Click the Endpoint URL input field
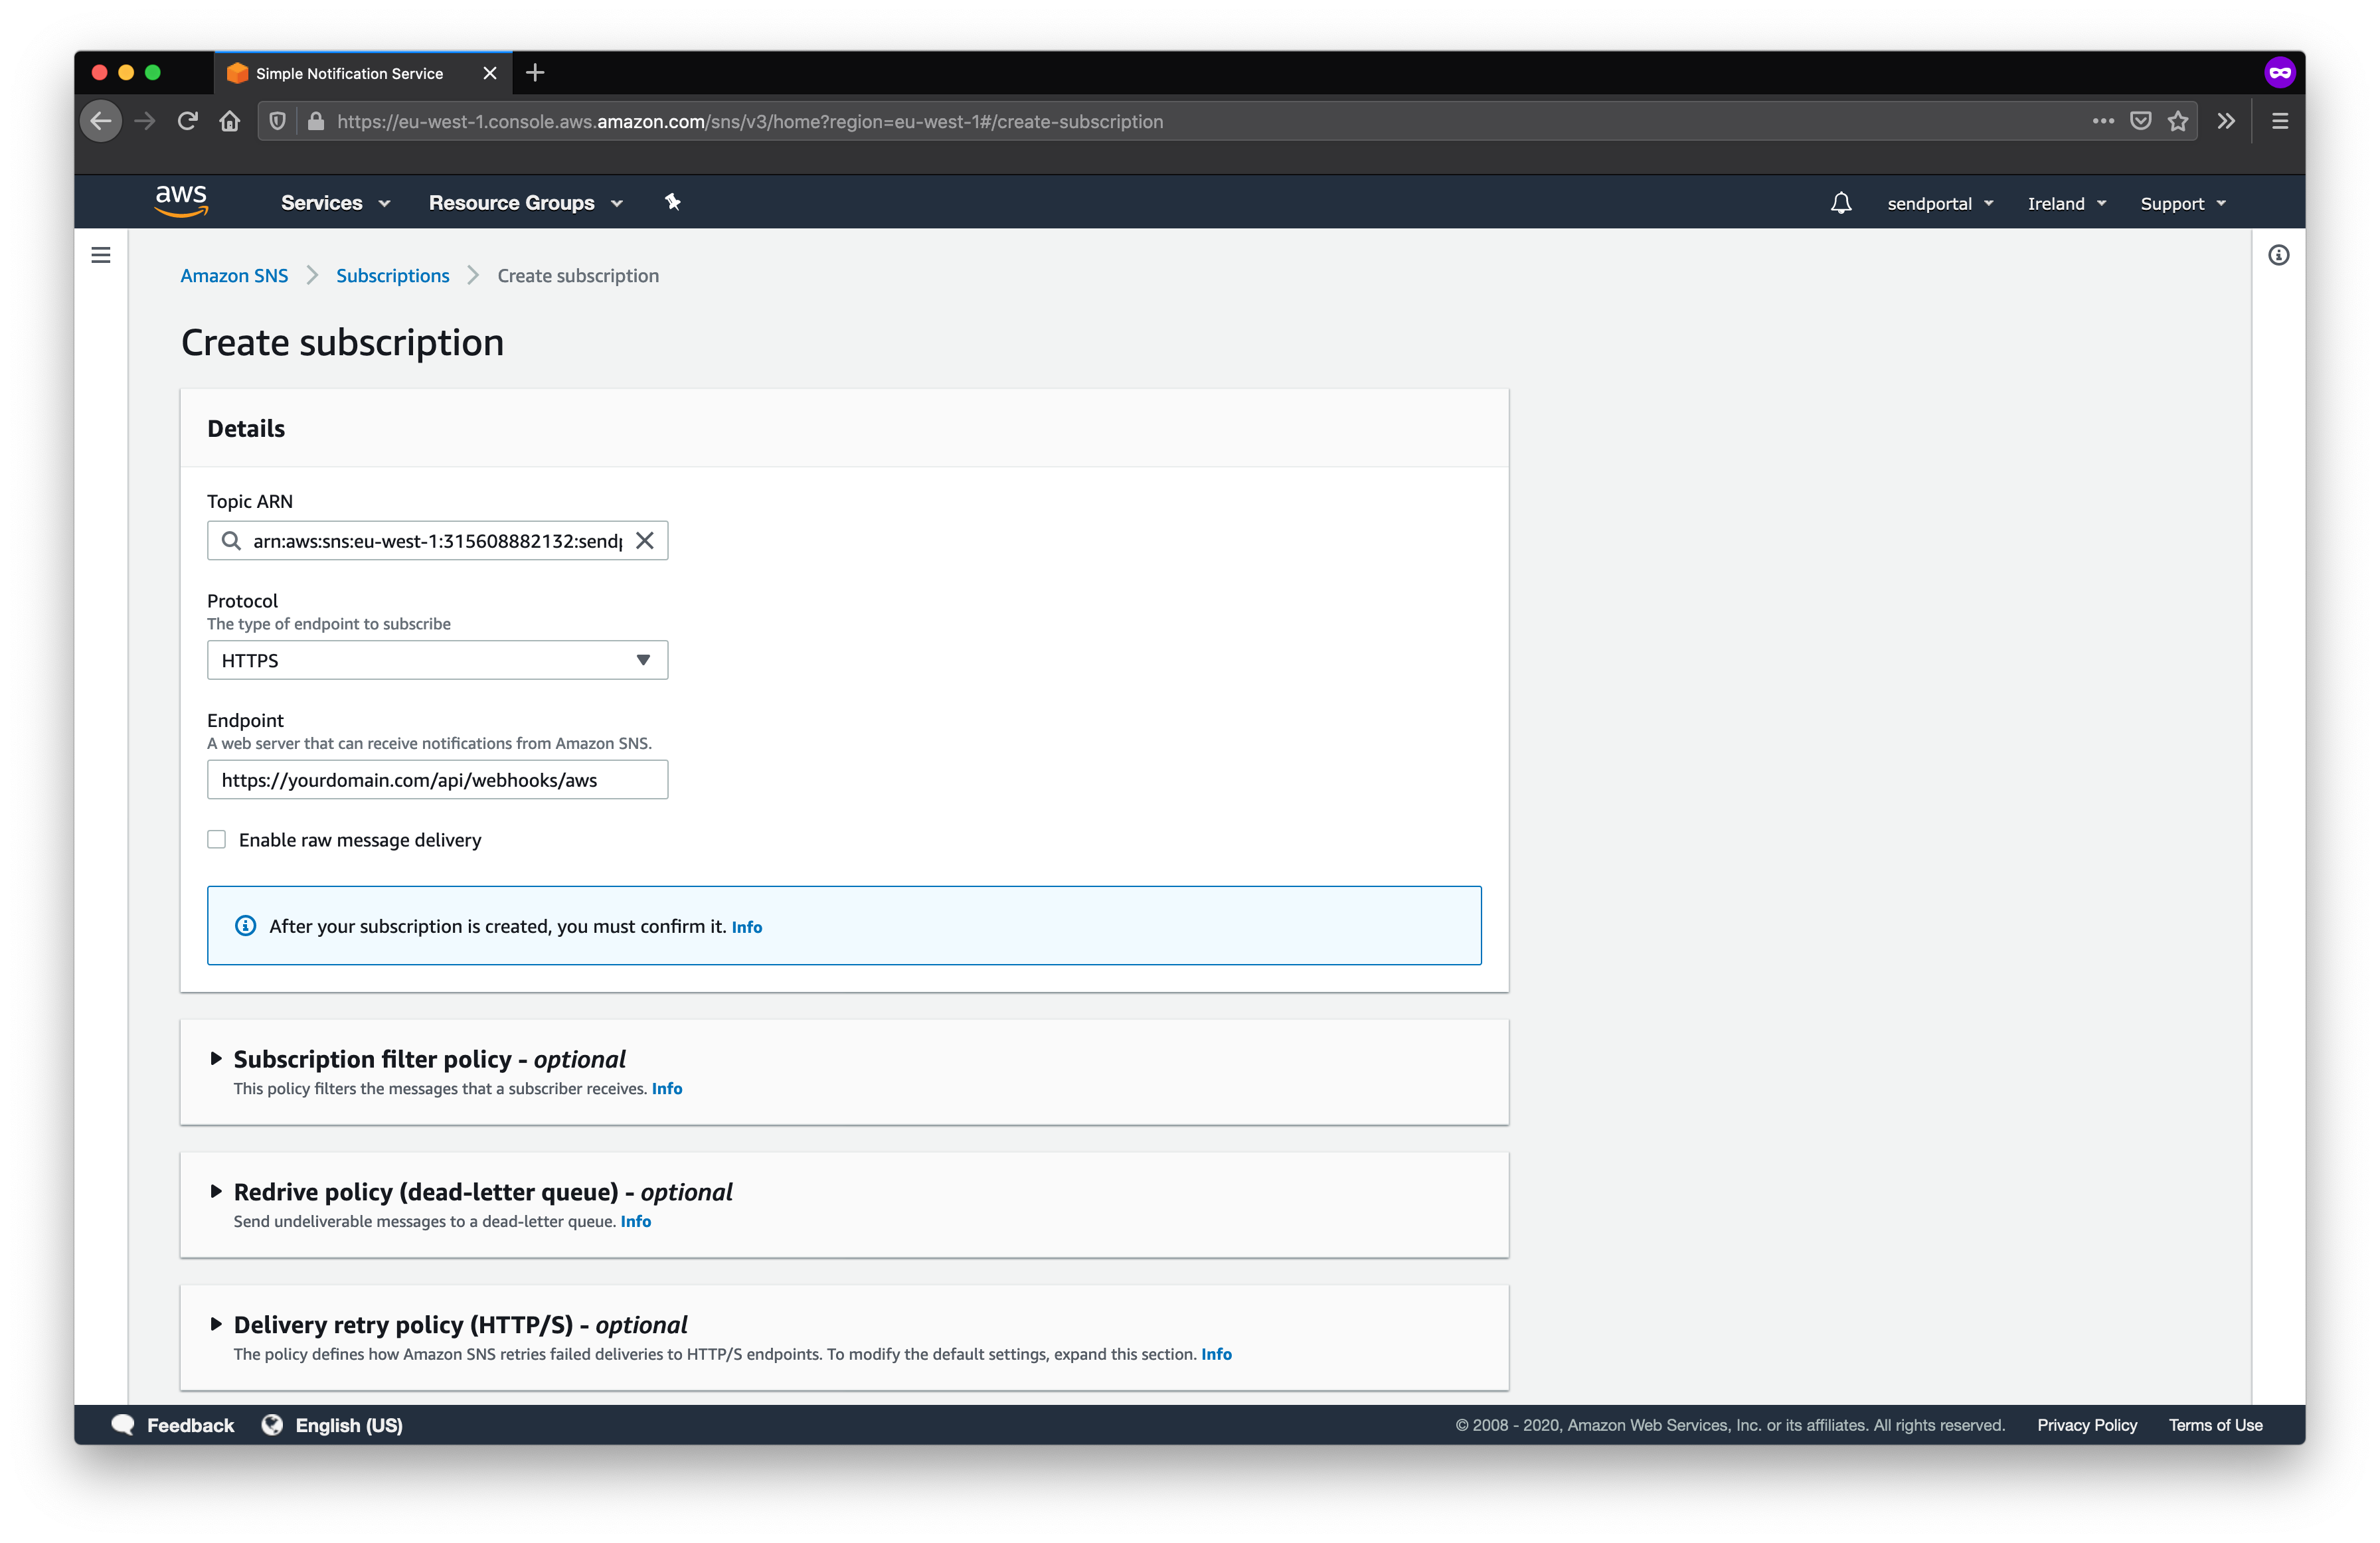2380x1543 pixels. tap(437, 780)
